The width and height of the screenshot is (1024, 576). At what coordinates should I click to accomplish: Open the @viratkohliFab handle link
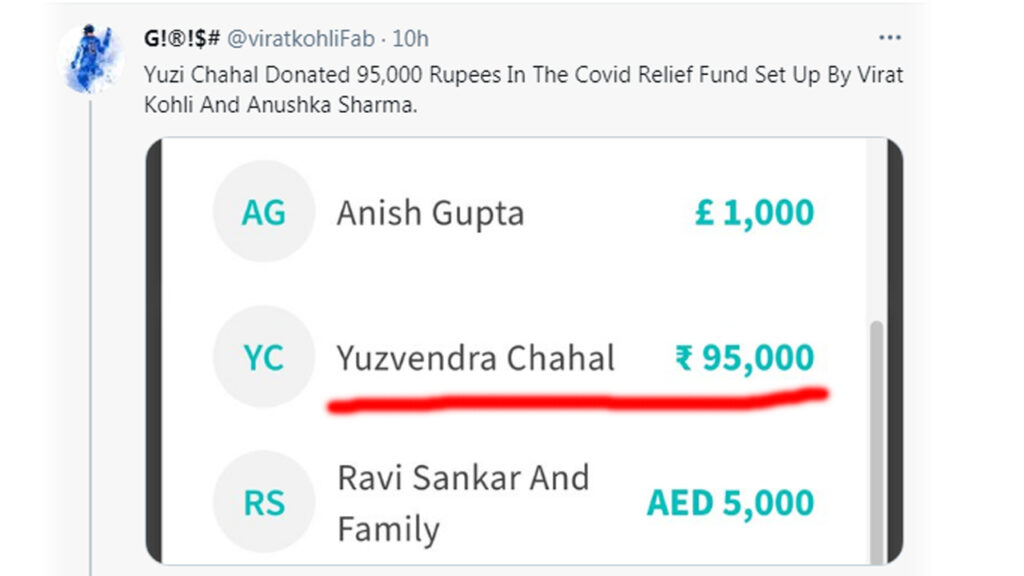click(x=303, y=39)
